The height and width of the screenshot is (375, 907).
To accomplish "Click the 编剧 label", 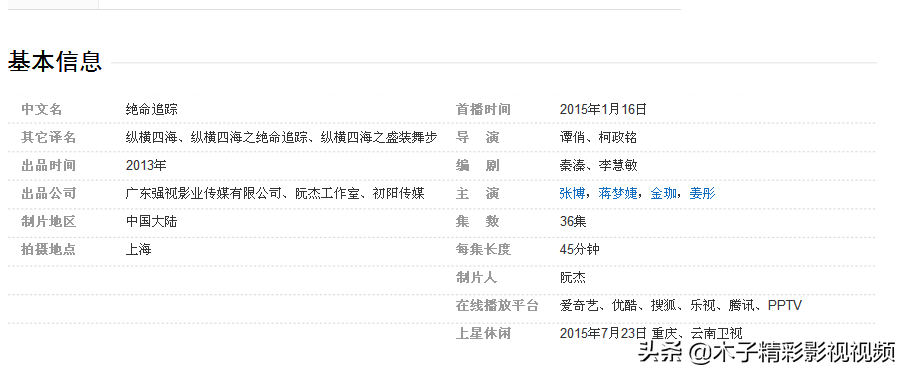I will point(477,166).
